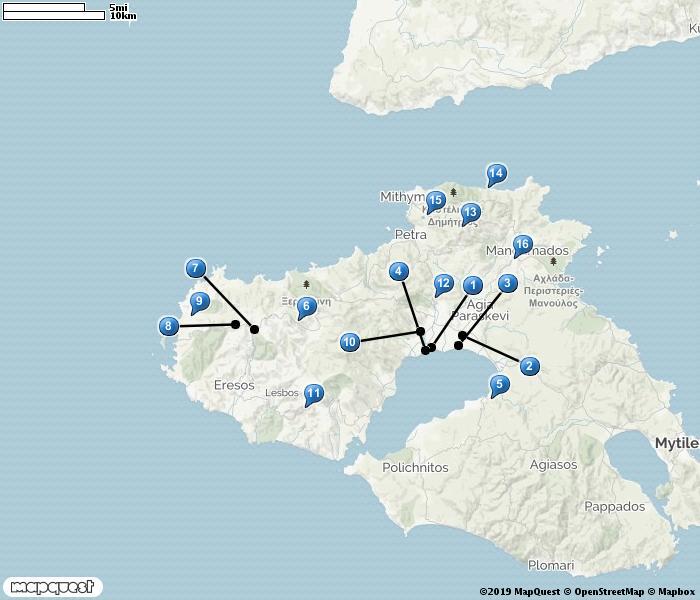Click the Plomari town label
The width and height of the screenshot is (700, 600).
coord(551,565)
